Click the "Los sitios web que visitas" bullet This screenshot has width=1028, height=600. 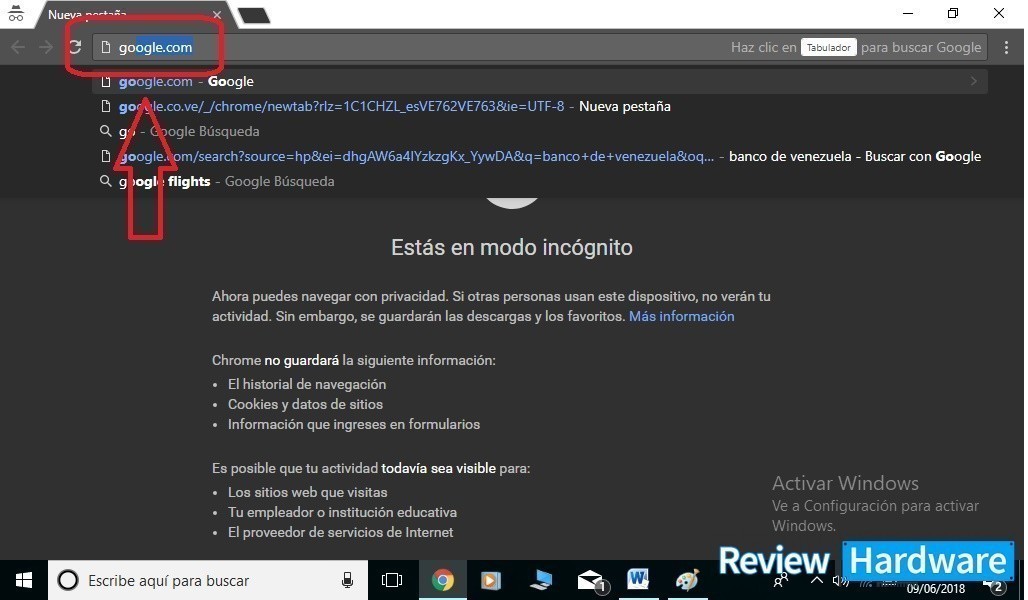[x=307, y=492]
